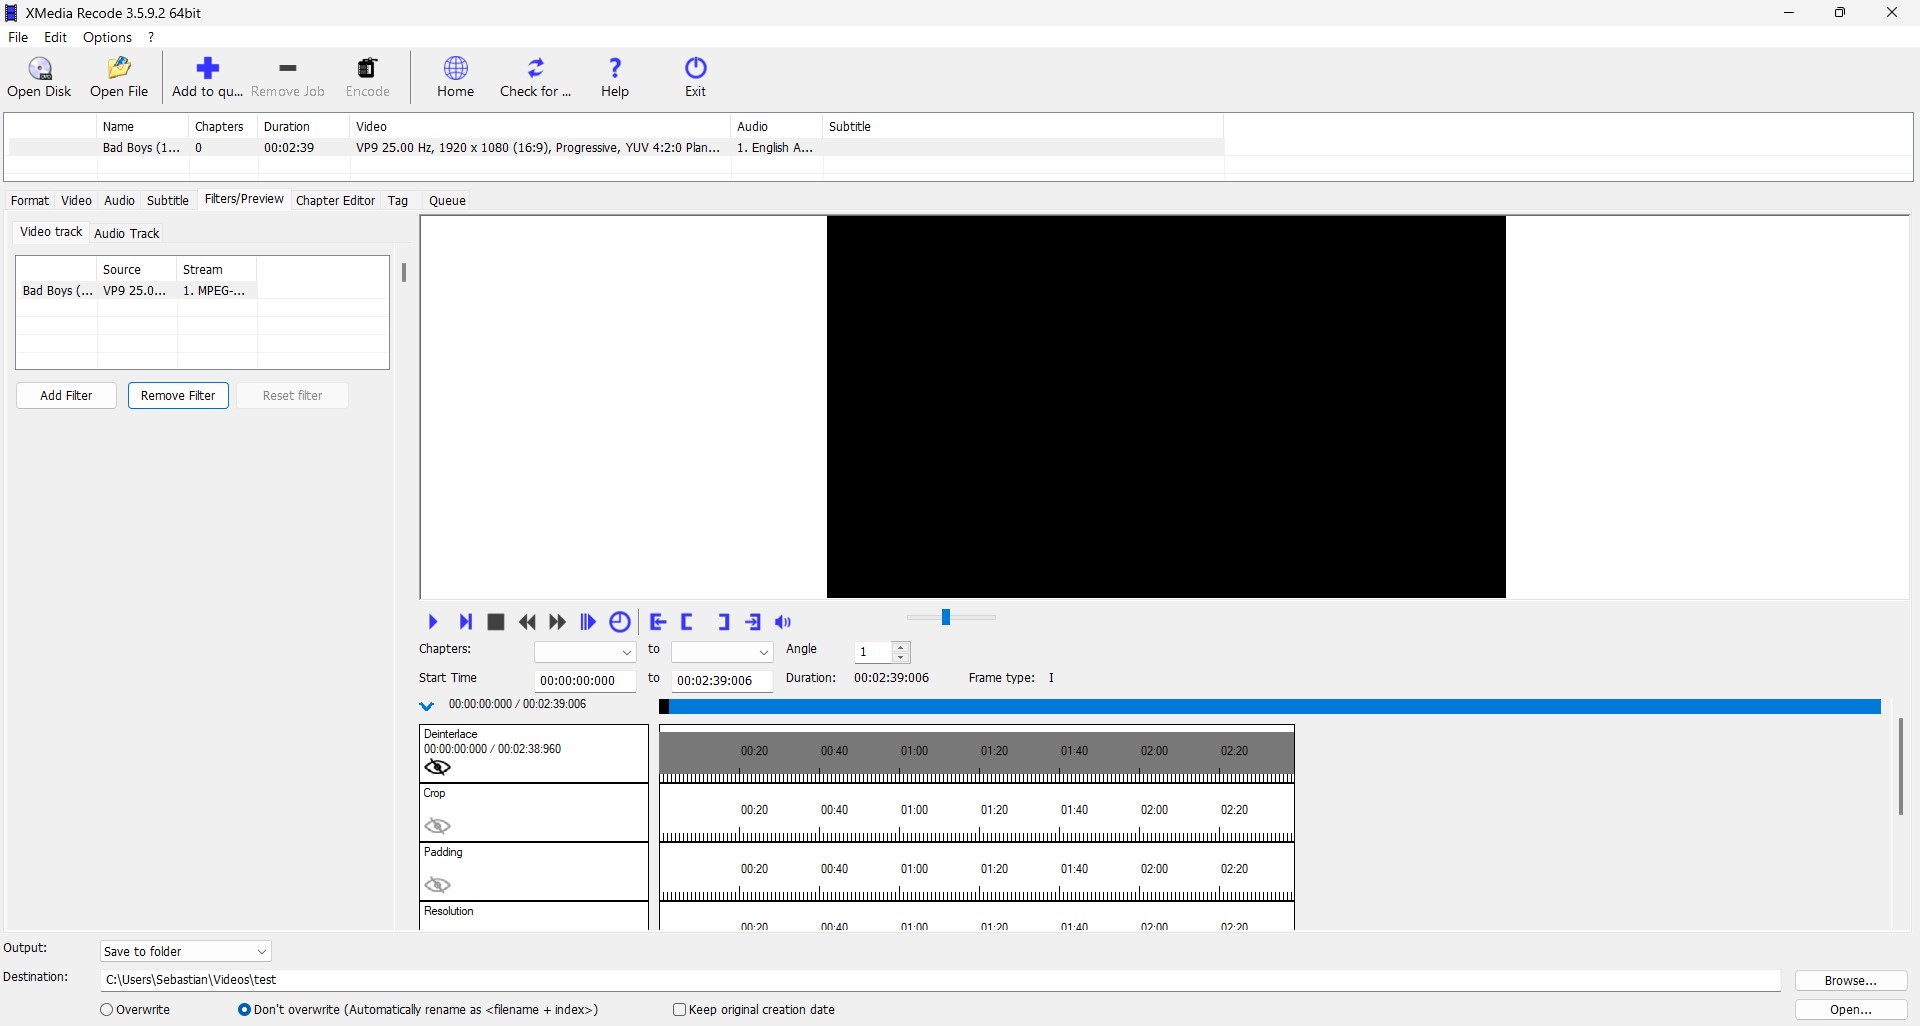Switch to the Chapter Editor tab

click(x=335, y=200)
